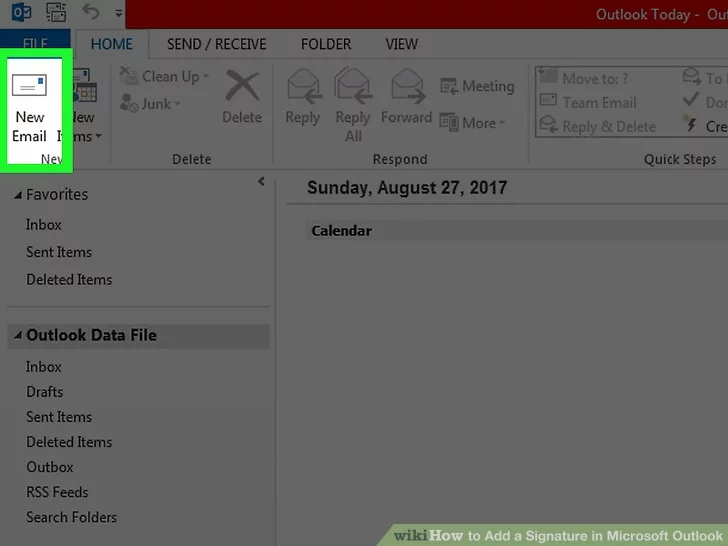Click the Delete X icon
728x546 pixels.
point(242,85)
